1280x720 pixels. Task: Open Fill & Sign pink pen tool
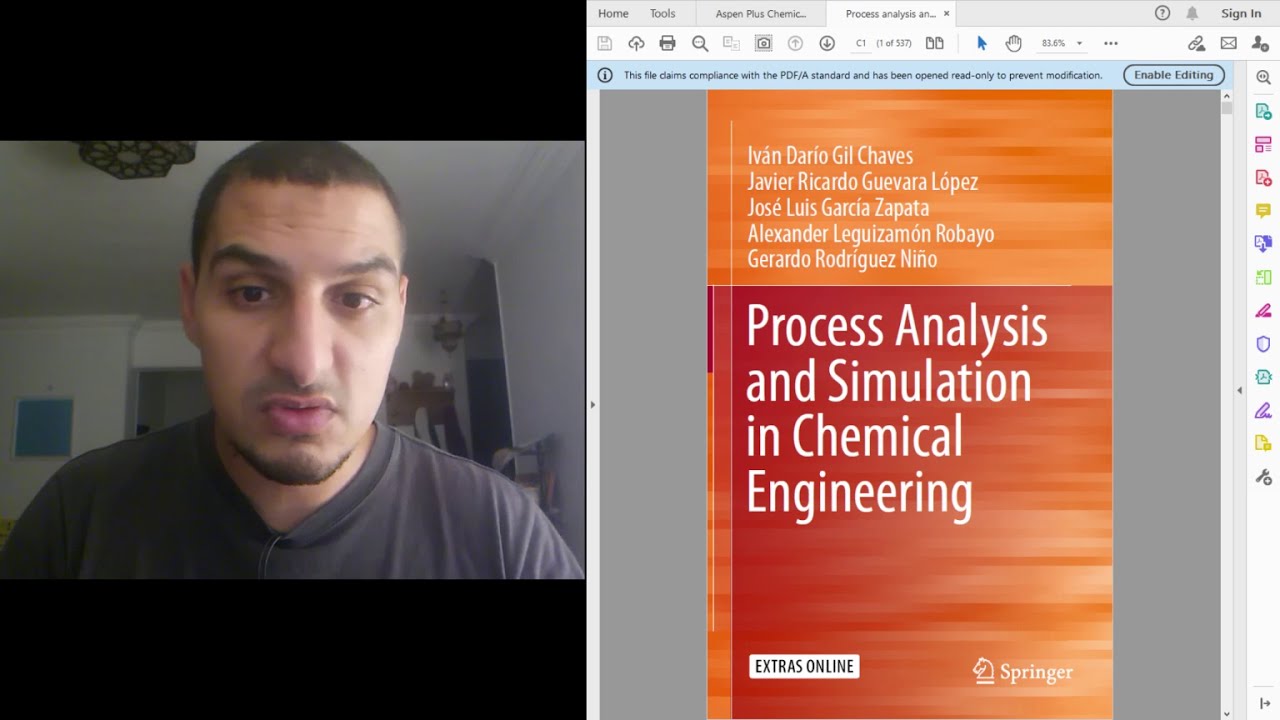click(1263, 311)
